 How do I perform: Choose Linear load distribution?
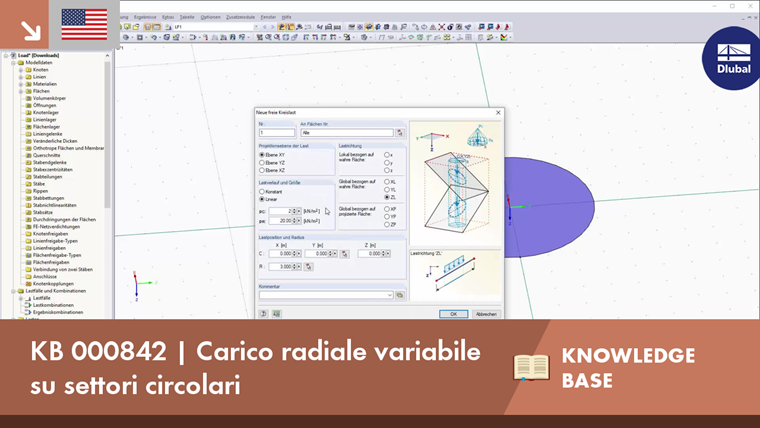coord(262,199)
